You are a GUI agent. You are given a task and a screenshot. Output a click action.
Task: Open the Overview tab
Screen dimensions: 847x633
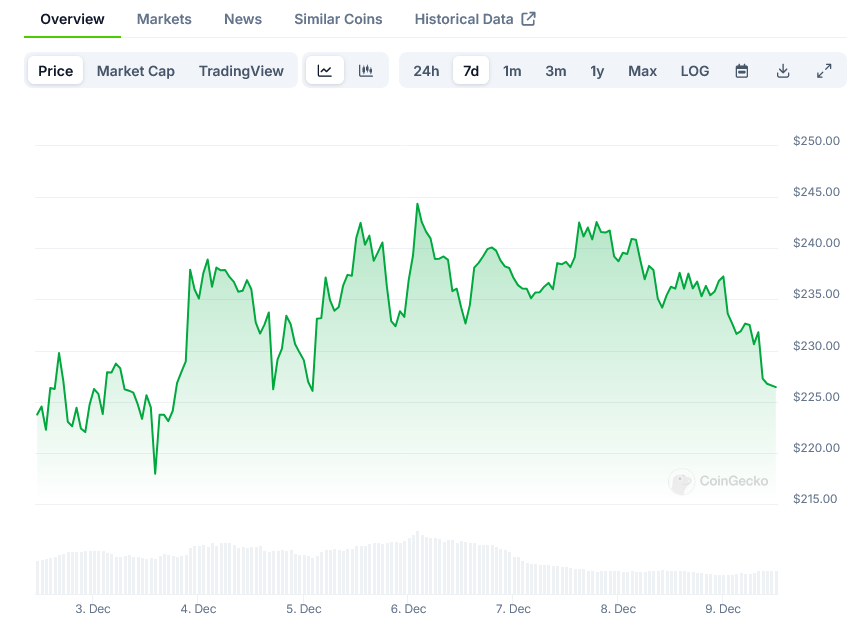(72, 19)
